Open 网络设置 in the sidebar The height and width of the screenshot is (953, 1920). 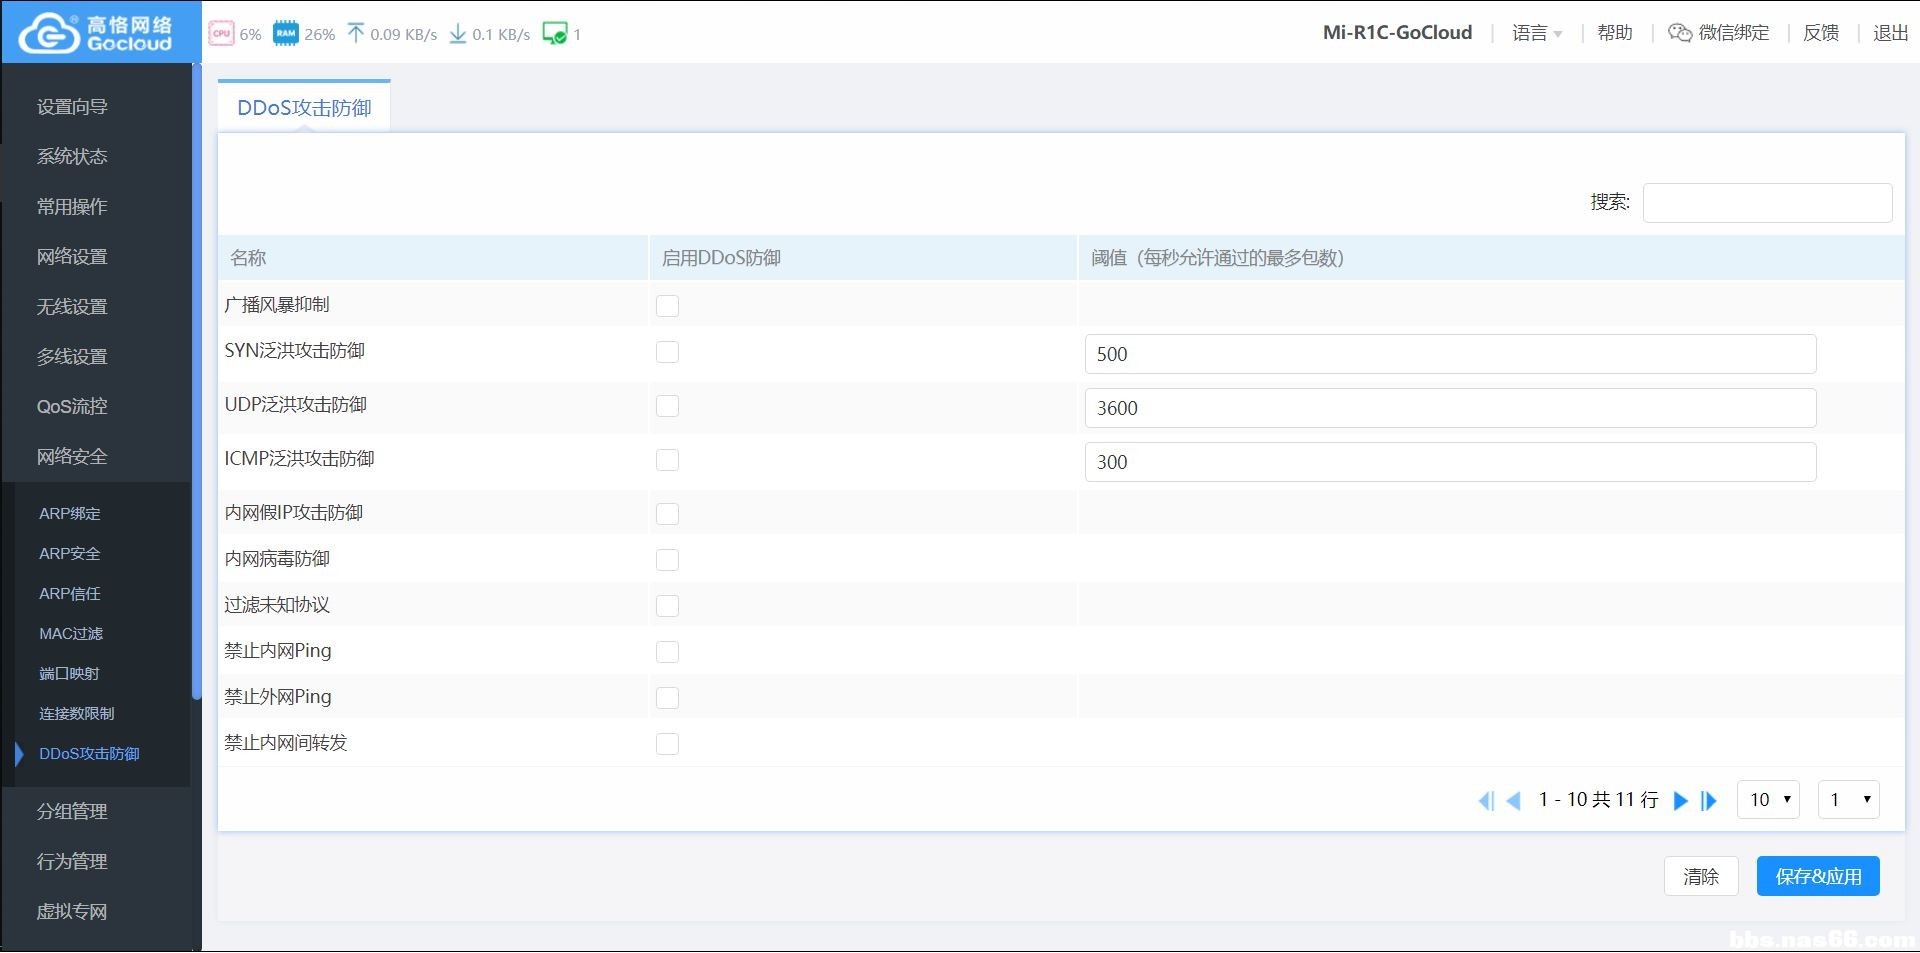point(72,257)
